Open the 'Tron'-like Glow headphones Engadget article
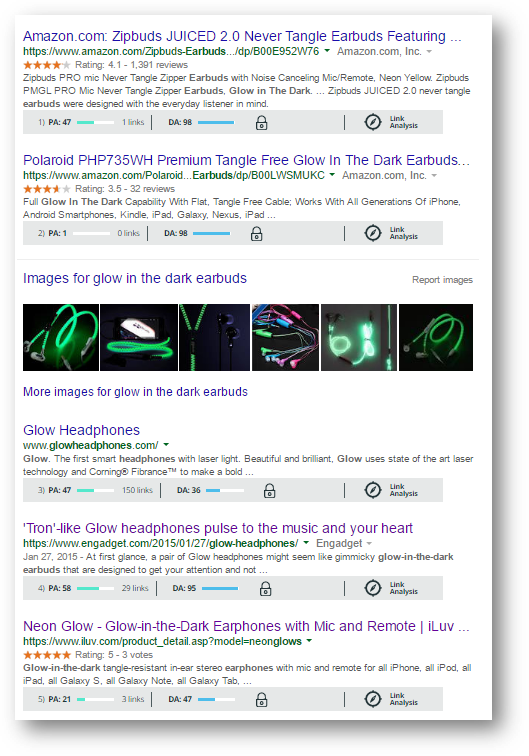This screenshot has height=756, width=529. pos(218,528)
